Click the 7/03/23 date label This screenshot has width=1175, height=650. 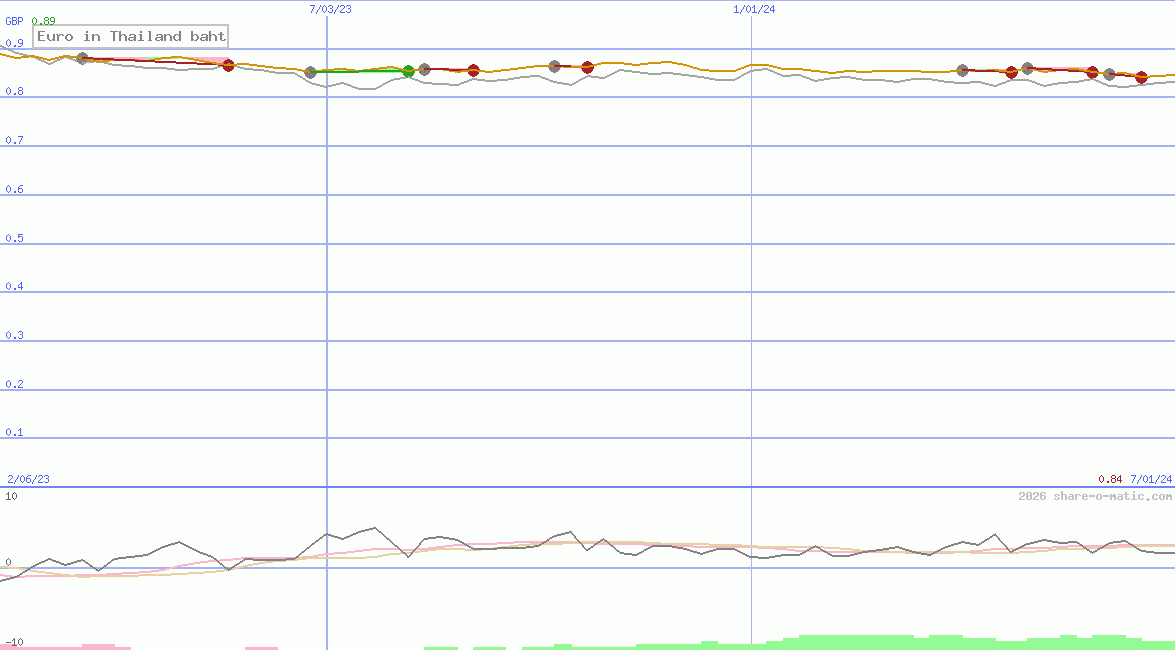(x=331, y=9)
